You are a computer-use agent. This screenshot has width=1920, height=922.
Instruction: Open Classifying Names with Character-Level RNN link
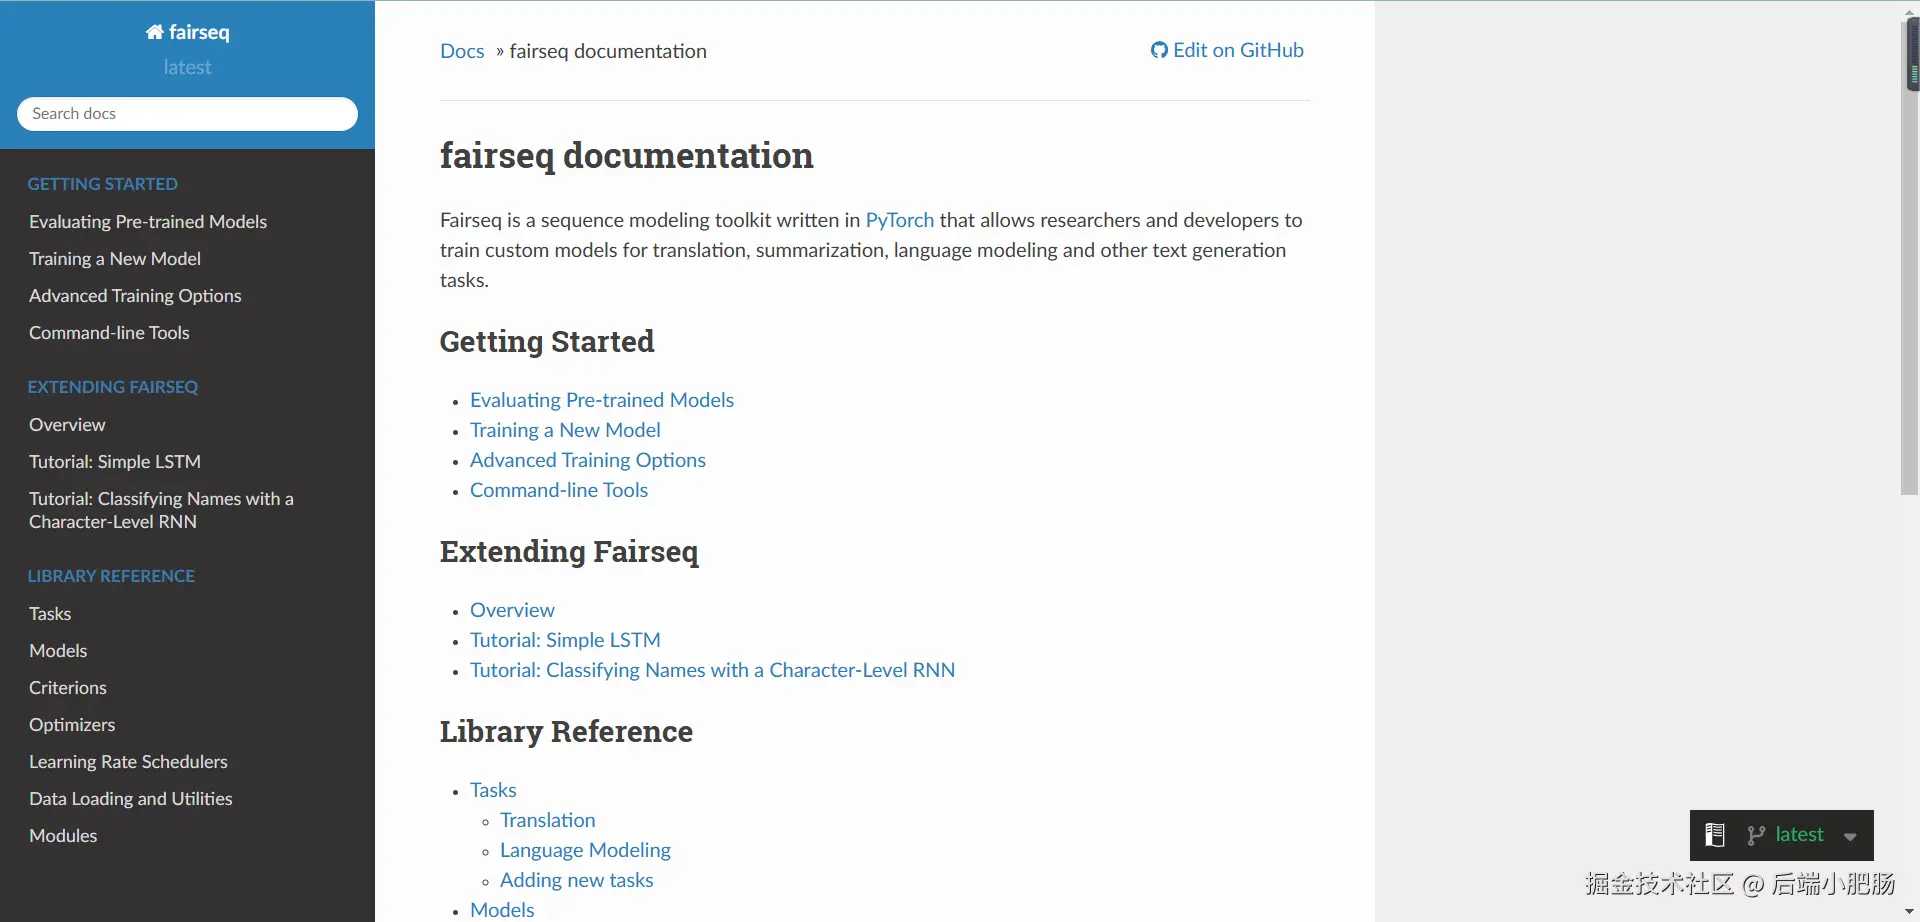pos(713,670)
